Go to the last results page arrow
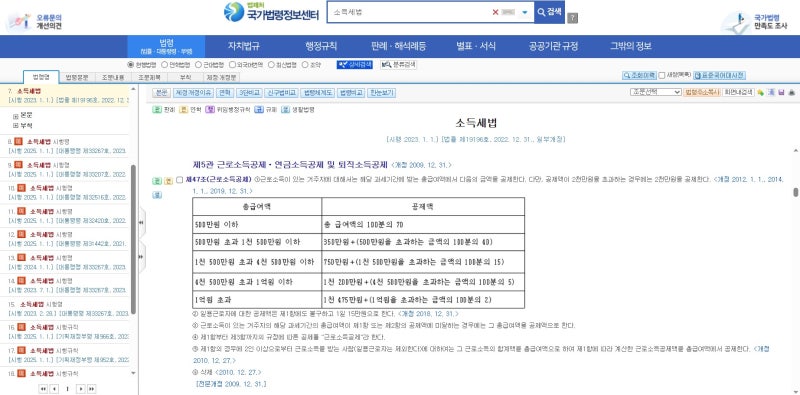This screenshot has height=395, width=800. (92, 389)
